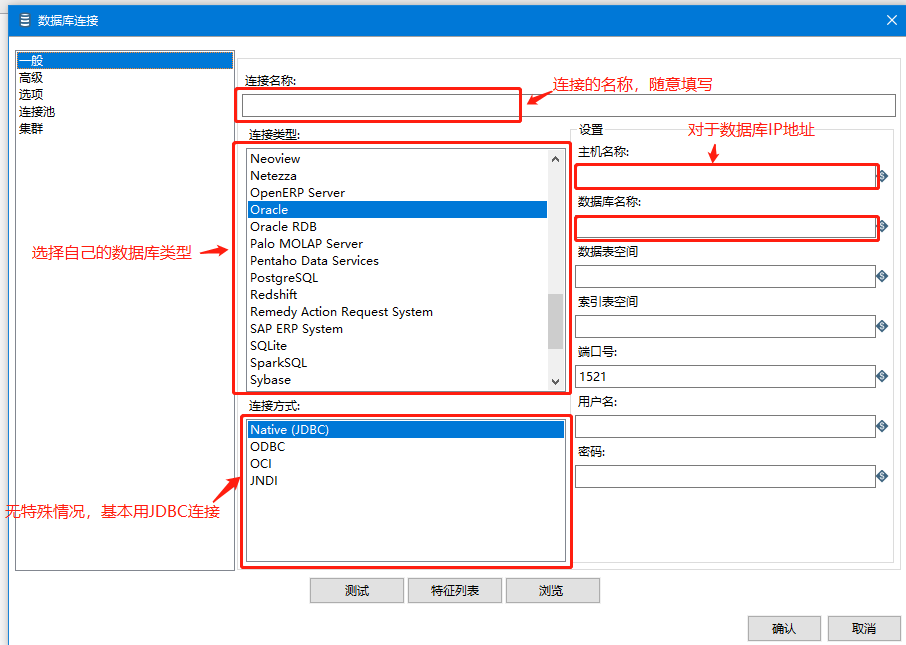Click the database icon in the title bar
Image resolution: width=906 pixels, height=645 pixels.
click(25, 21)
